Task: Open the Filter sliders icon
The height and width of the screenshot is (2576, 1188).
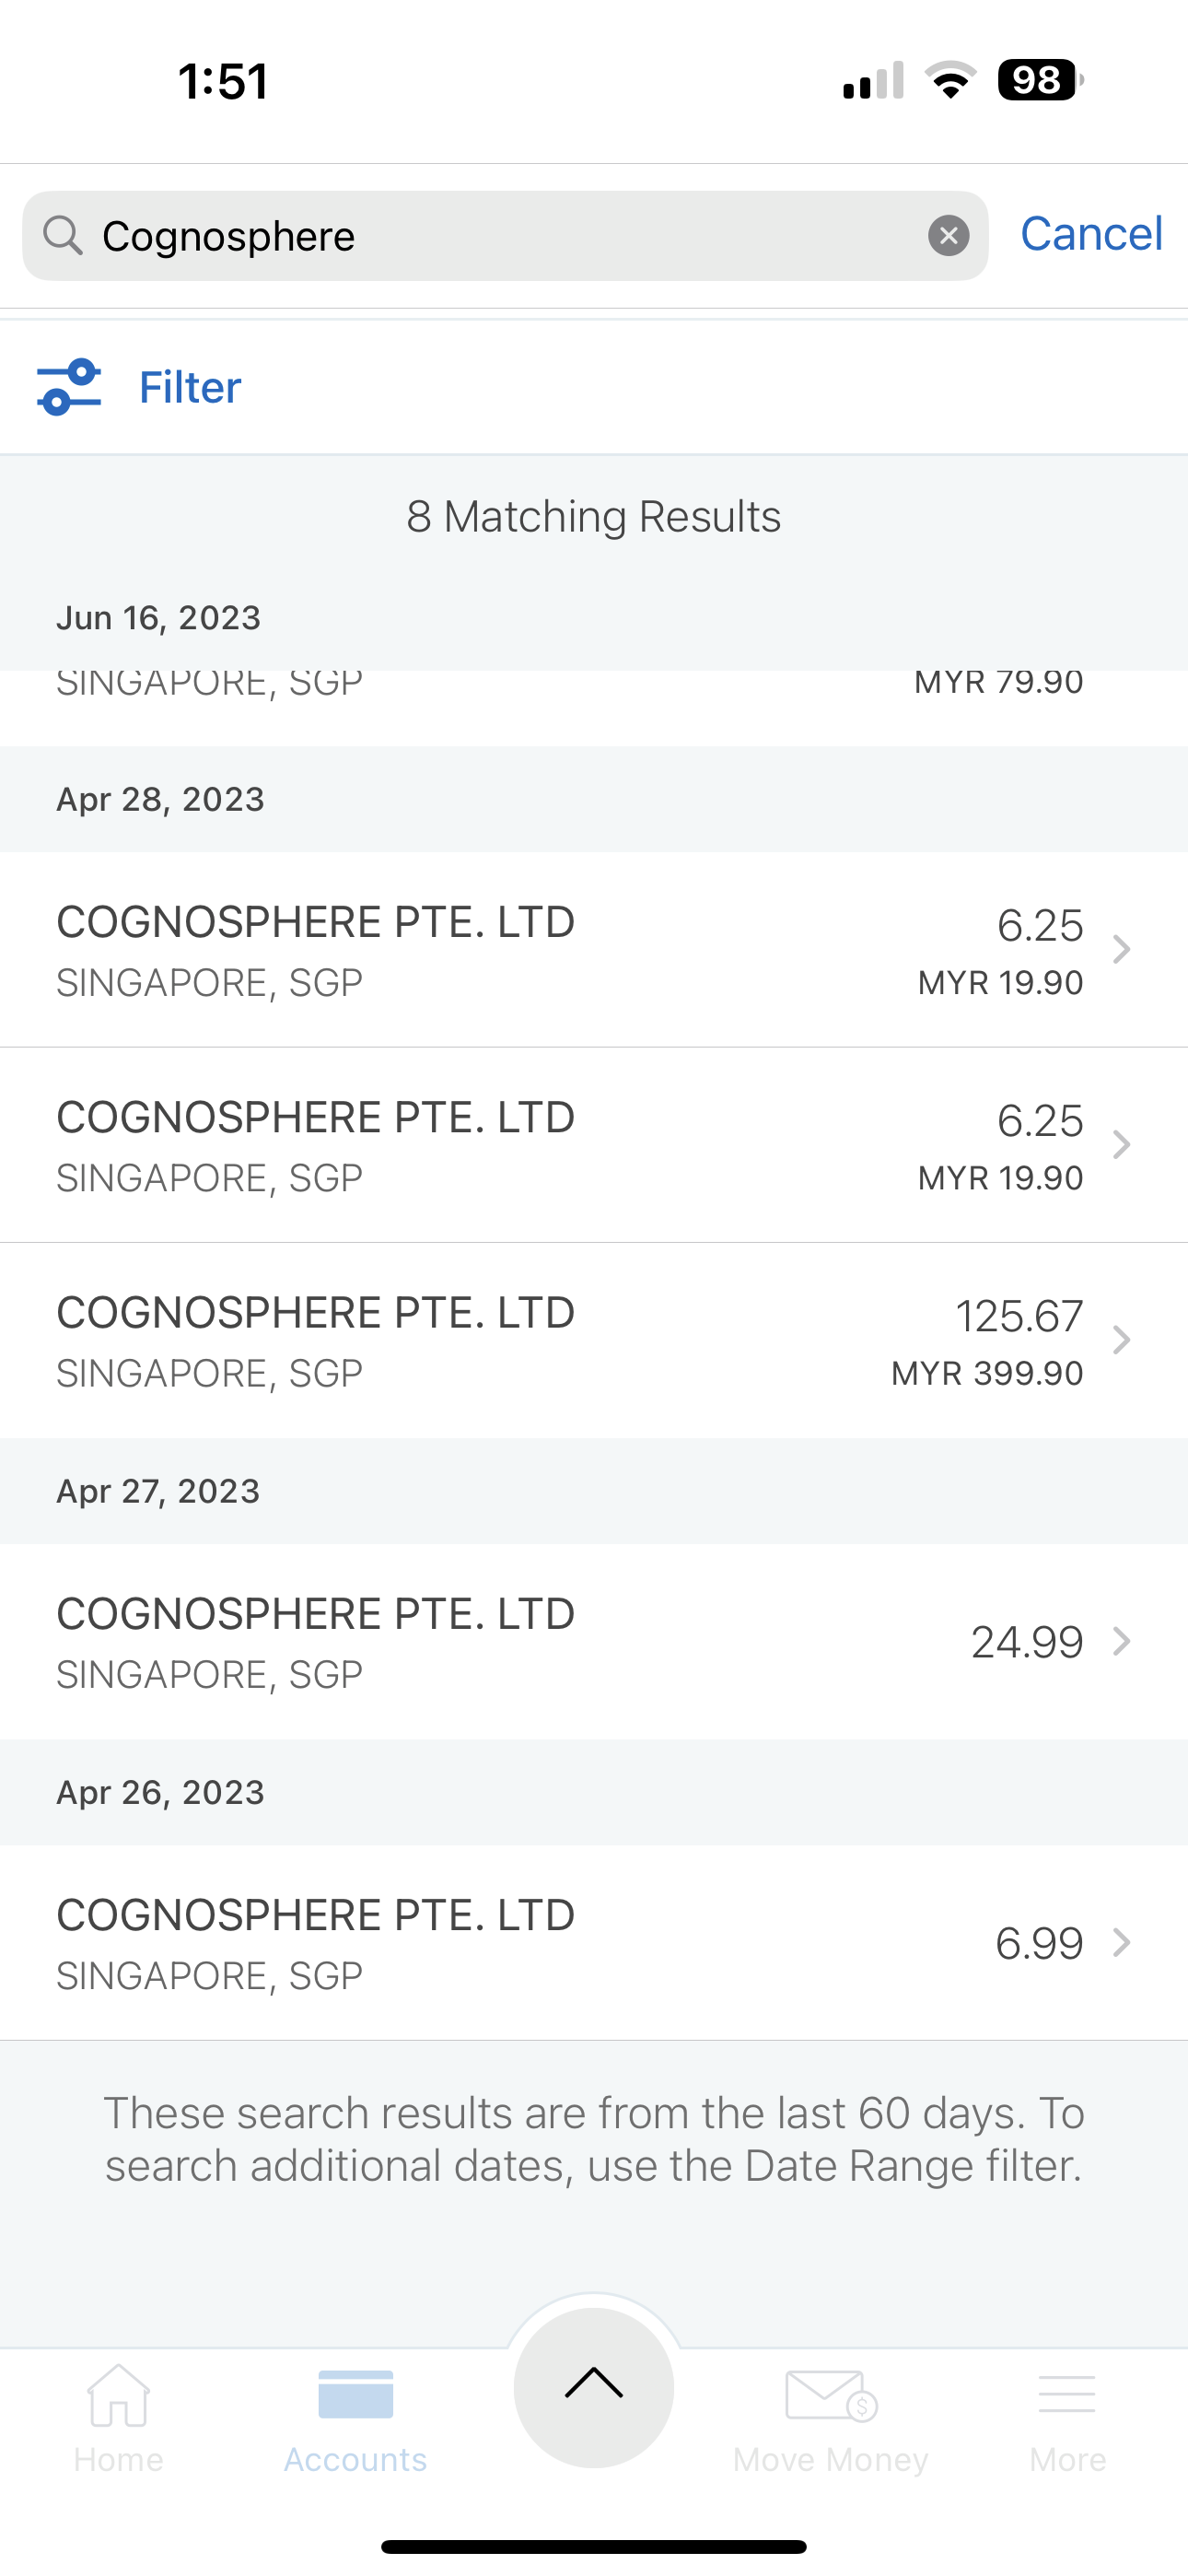Action: coord(69,387)
